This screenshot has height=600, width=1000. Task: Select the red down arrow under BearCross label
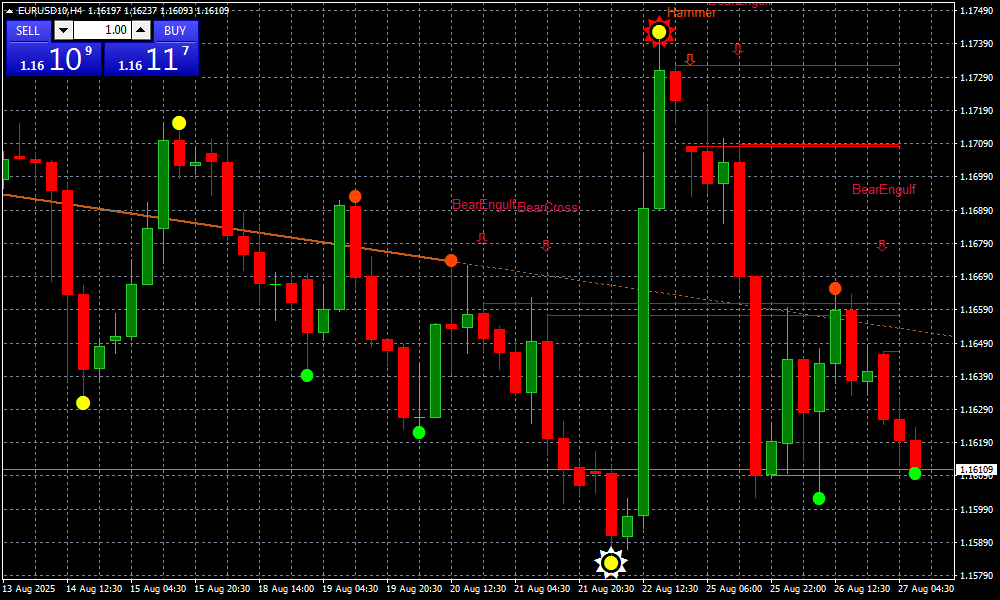546,244
